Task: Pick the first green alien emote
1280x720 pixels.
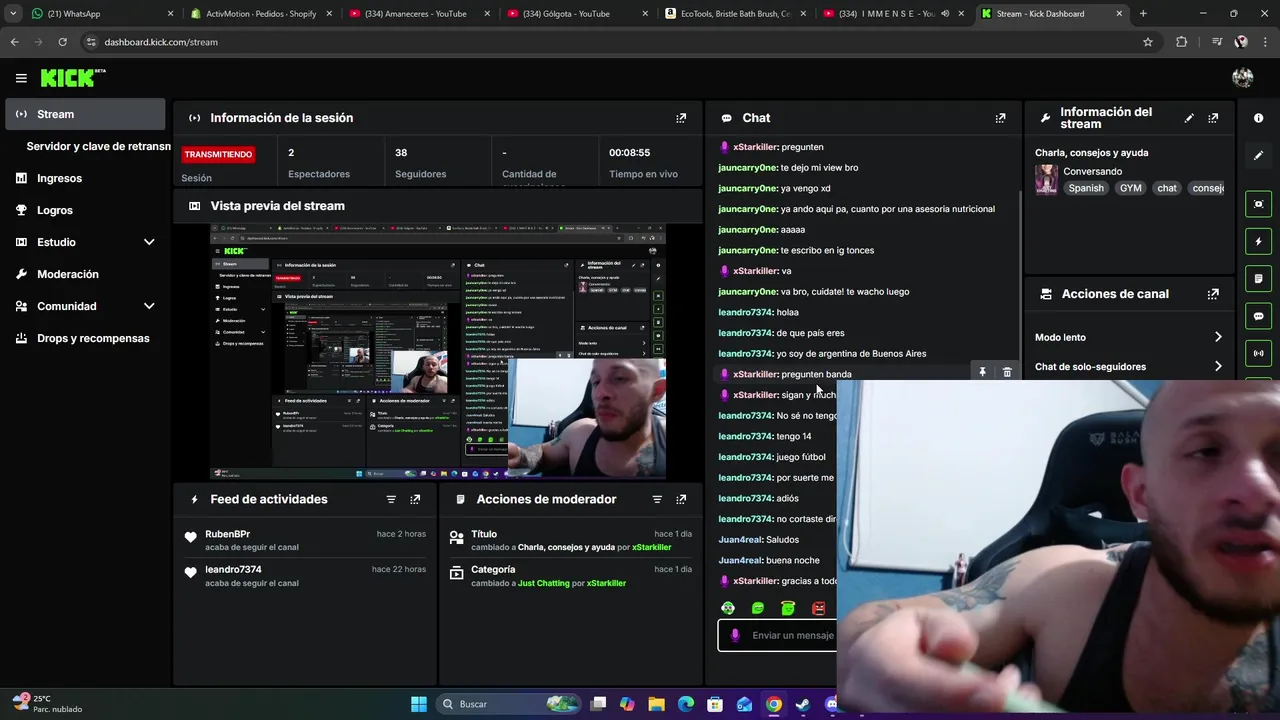Action: click(x=728, y=608)
